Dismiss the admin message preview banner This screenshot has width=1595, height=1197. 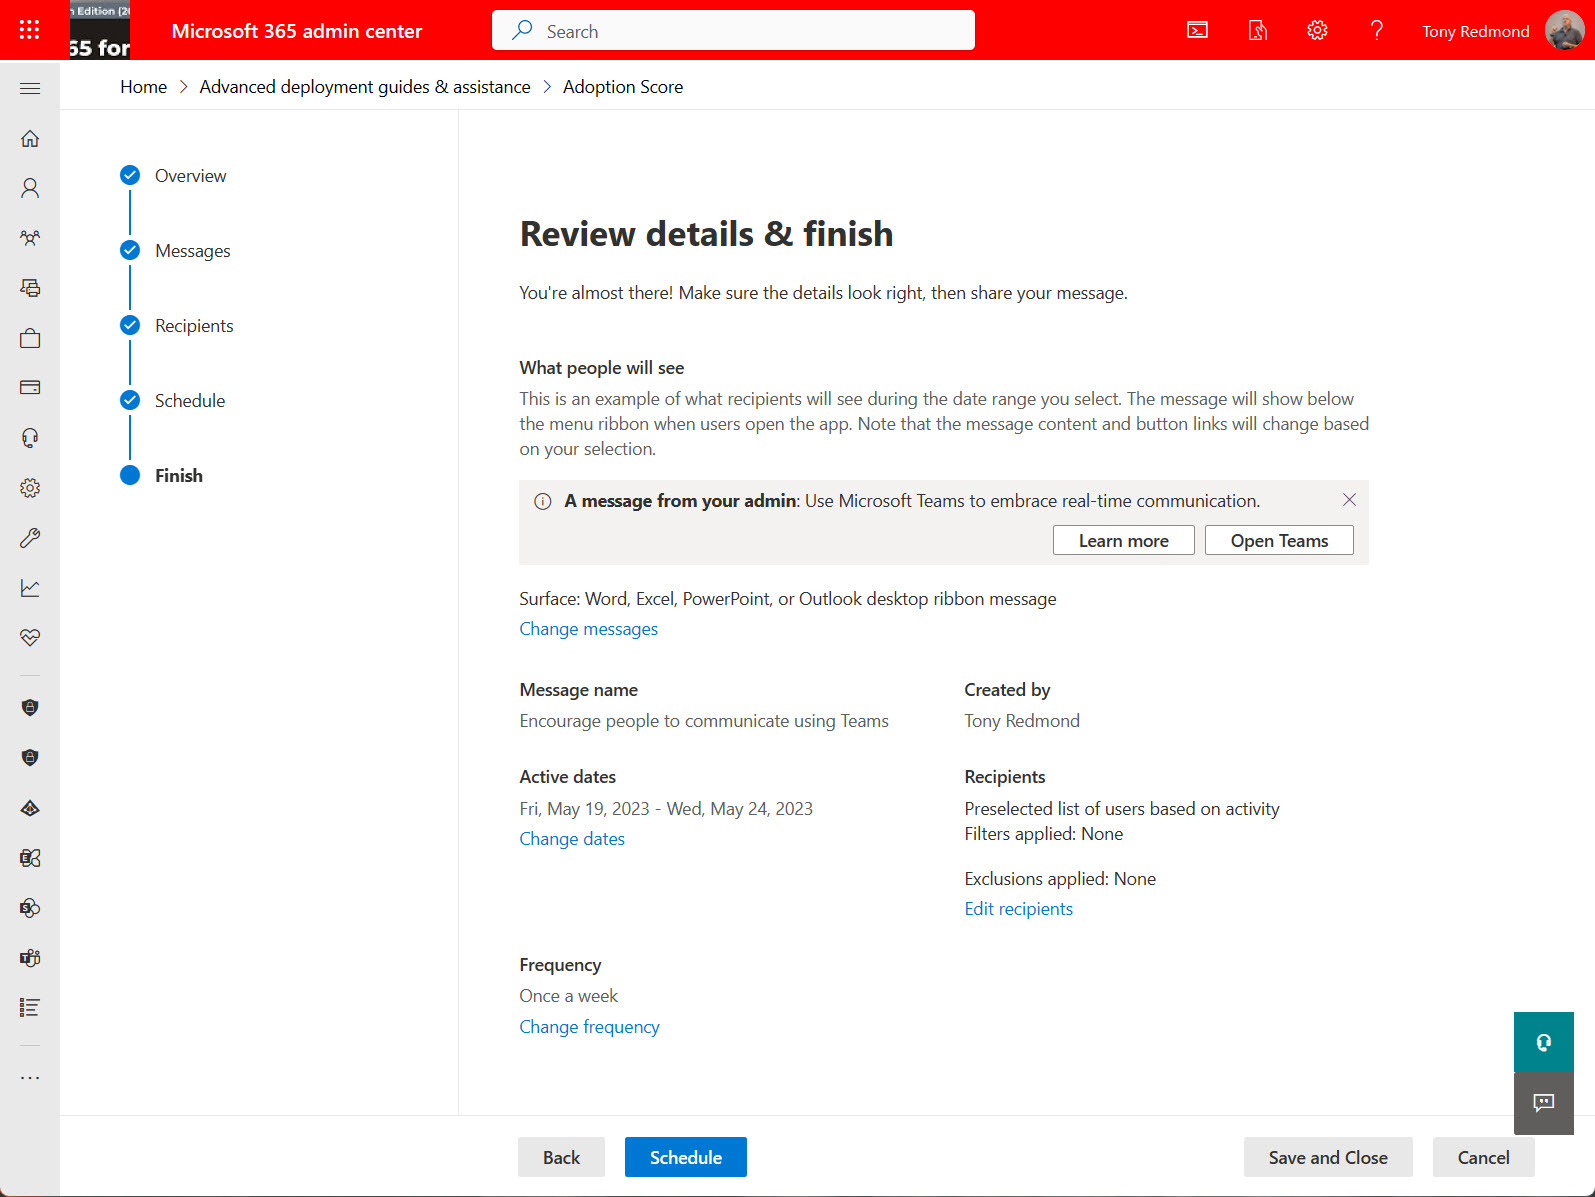pos(1349,500)
